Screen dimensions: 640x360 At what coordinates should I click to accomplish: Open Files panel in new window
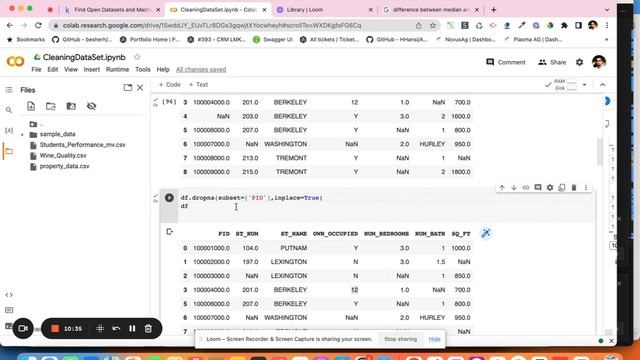(x=128, y=87)
